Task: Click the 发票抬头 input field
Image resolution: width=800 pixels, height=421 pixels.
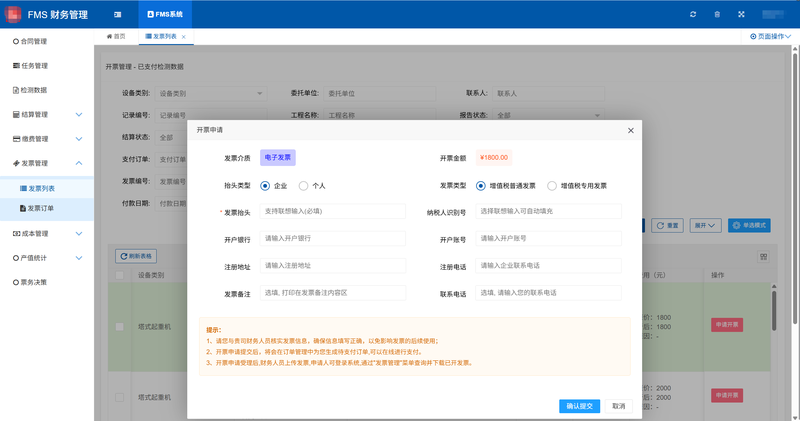Action: pyautogui.click(x=333, y=211)
